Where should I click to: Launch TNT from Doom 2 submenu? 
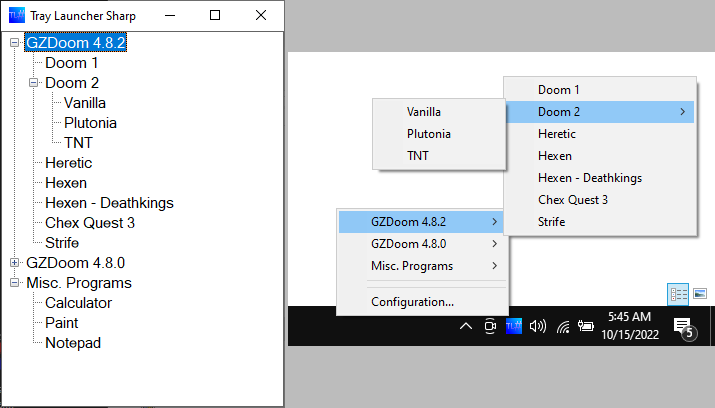click(x=439, y=155)
